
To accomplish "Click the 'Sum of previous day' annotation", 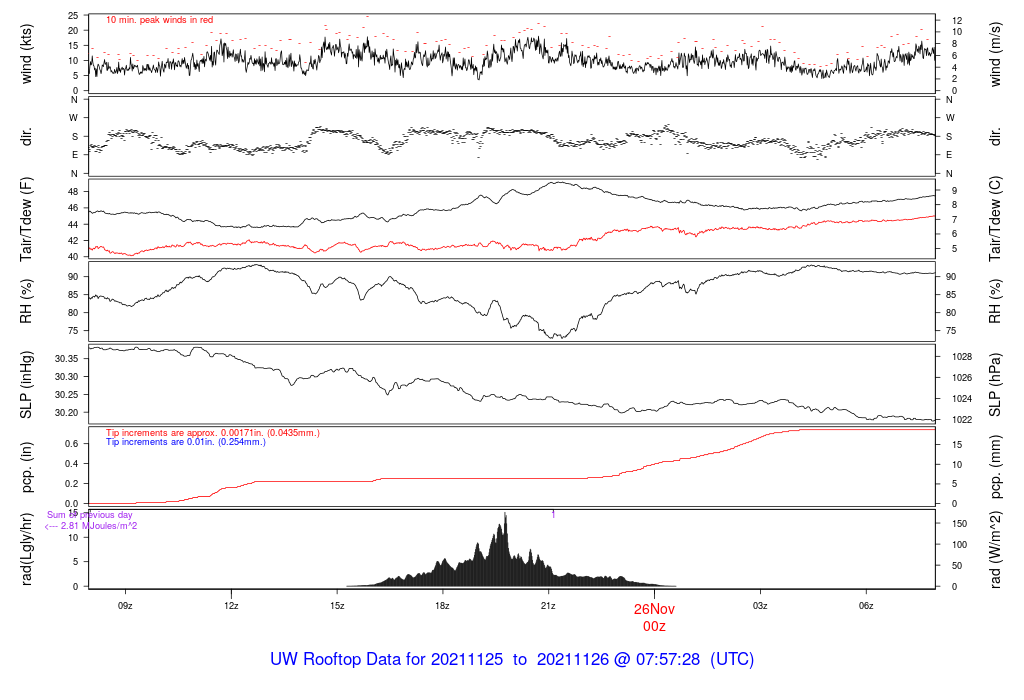I will (89, 515).
